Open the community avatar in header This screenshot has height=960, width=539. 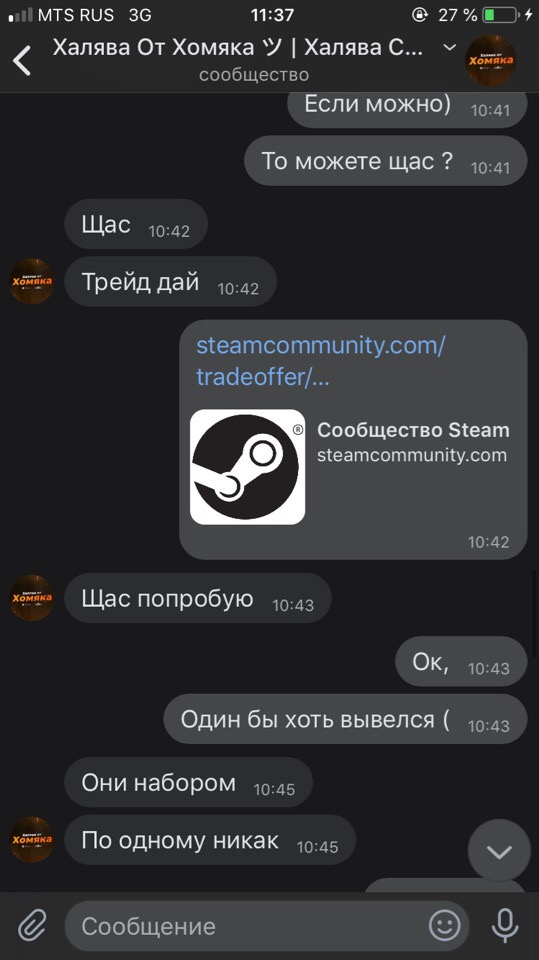pos(491,60)
